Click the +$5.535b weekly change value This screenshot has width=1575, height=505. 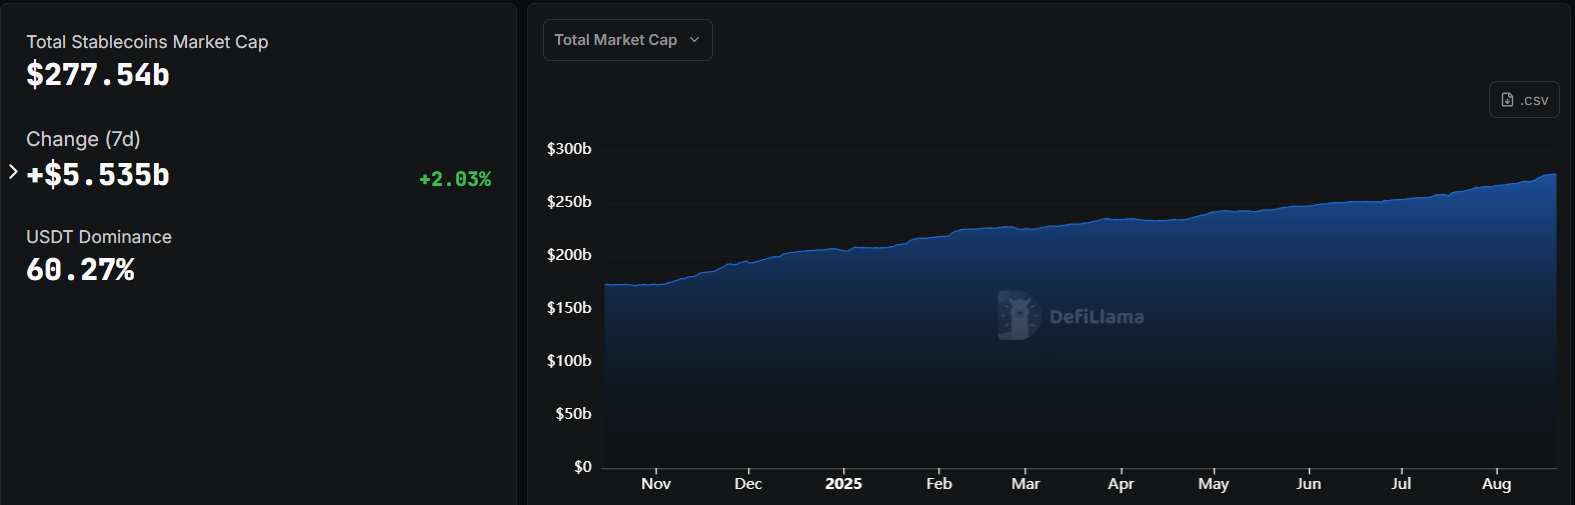[98, 175]
